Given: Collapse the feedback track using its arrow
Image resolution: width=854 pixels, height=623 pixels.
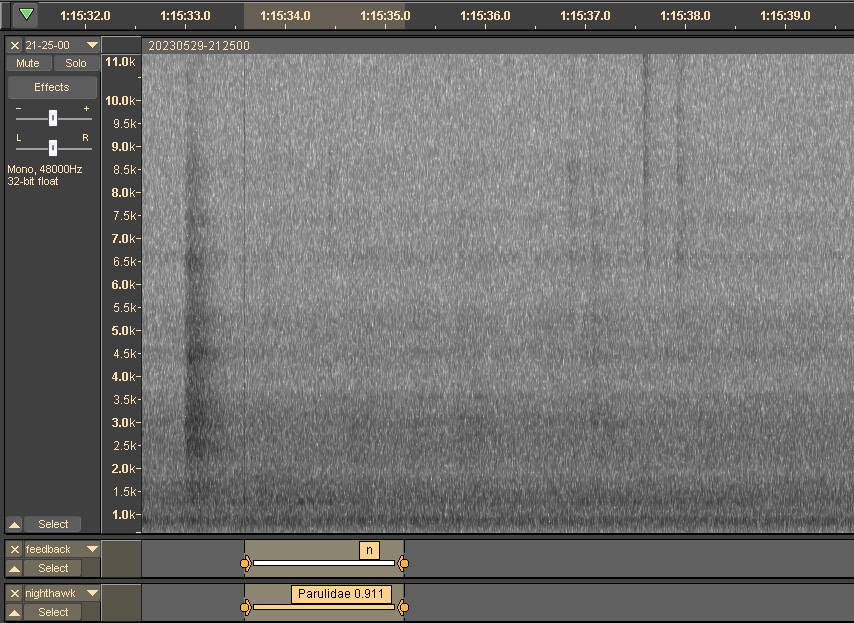Looking at the screenshot, I should tap(13, 568).
